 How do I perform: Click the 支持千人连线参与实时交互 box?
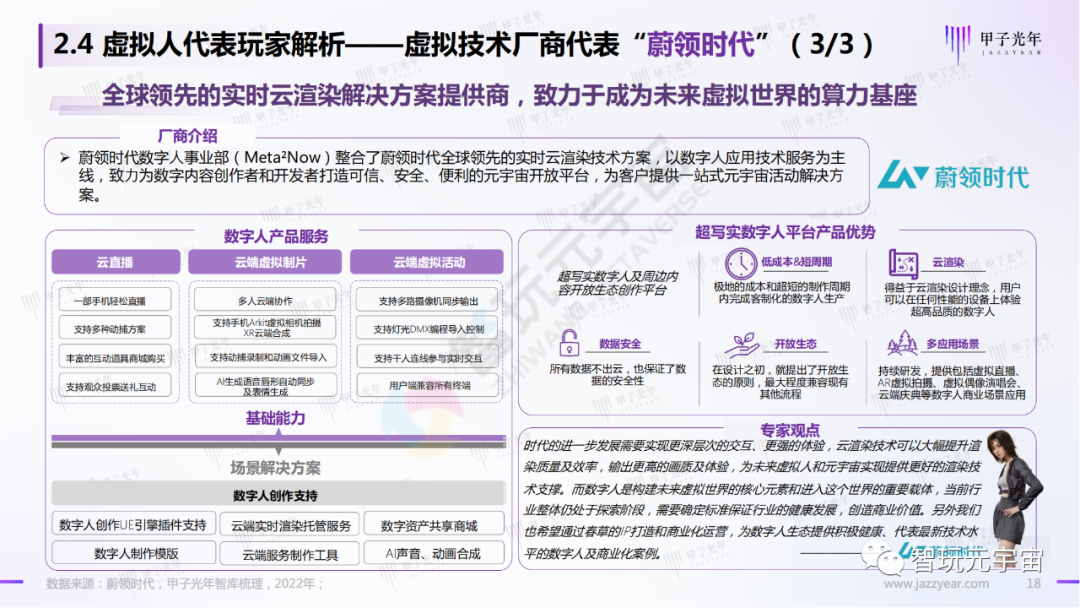pyautogui.click(x=428, y=357)
